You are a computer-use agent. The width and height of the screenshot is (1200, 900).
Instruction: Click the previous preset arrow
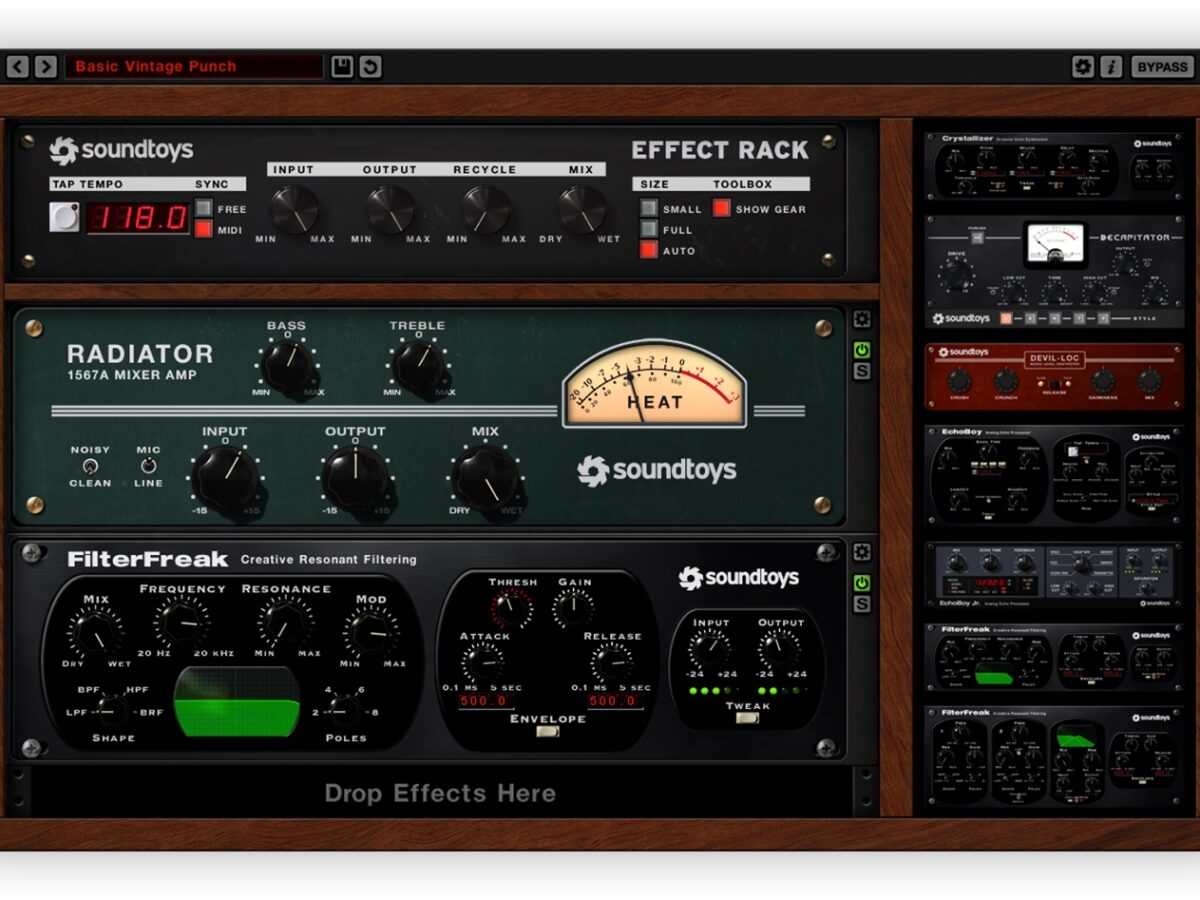tap(18, 67)
